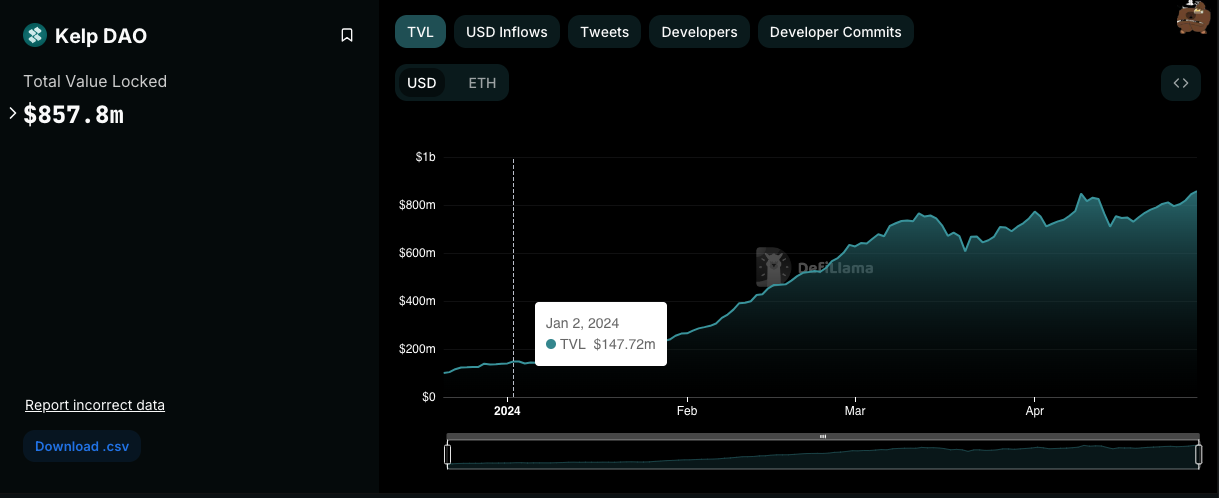Viewport: 1219px width, 498px height.
Task: Click the $800m y-axis label
Action: [x=419, y=205]
